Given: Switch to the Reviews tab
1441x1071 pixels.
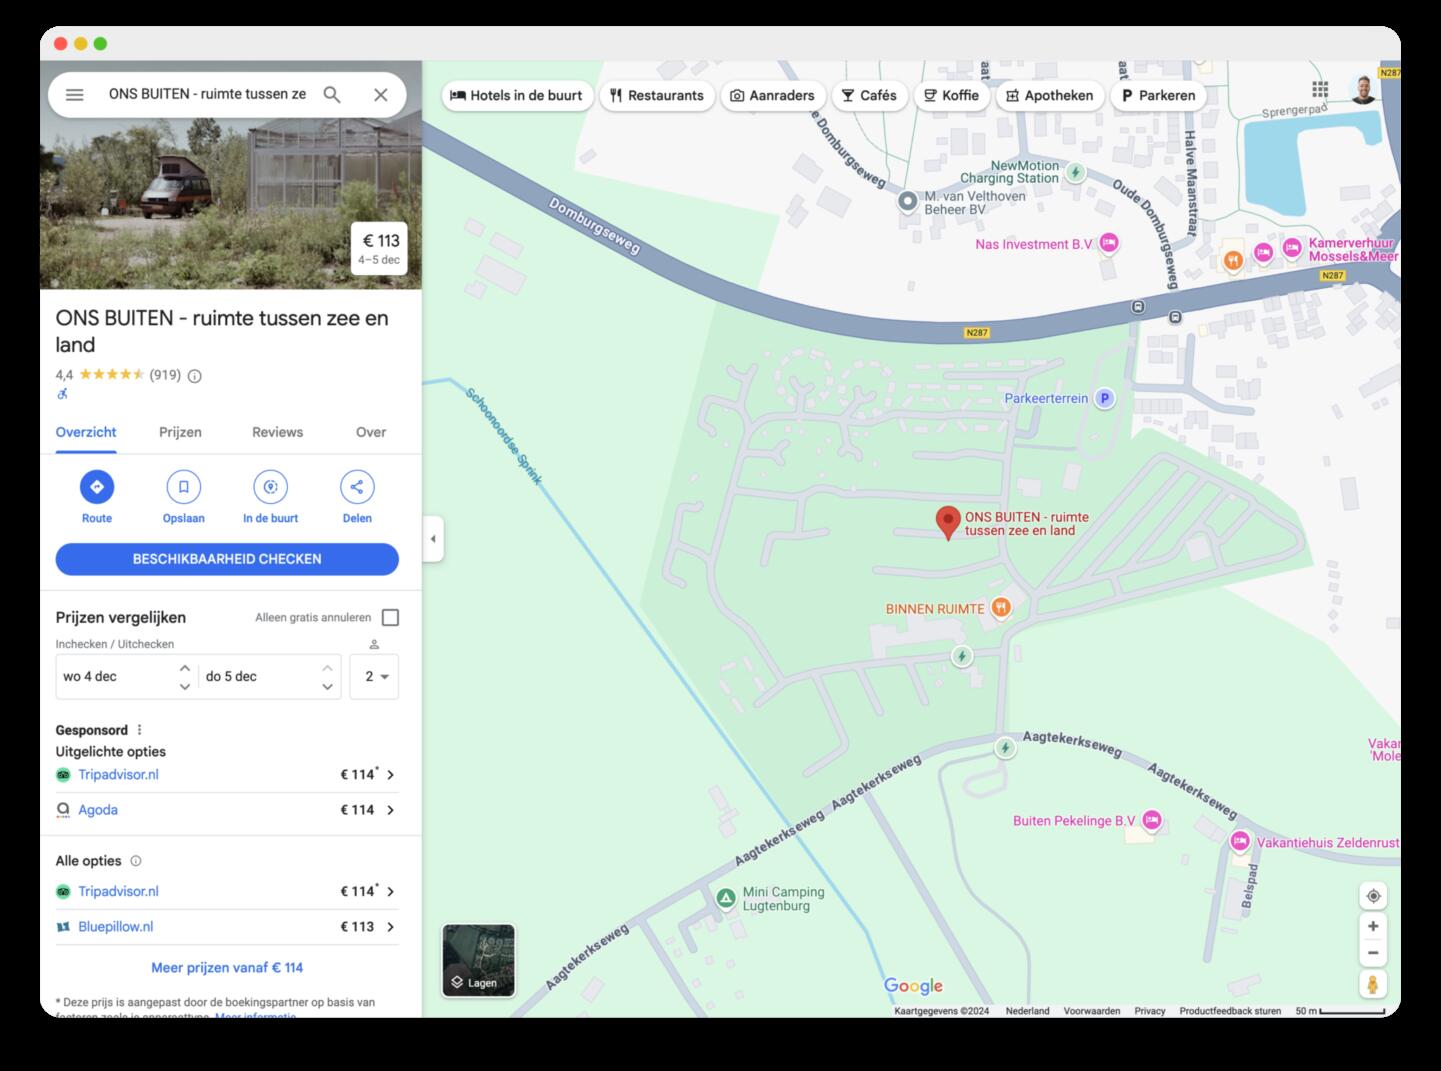Looking at the screenshot, I should point(277,432).
